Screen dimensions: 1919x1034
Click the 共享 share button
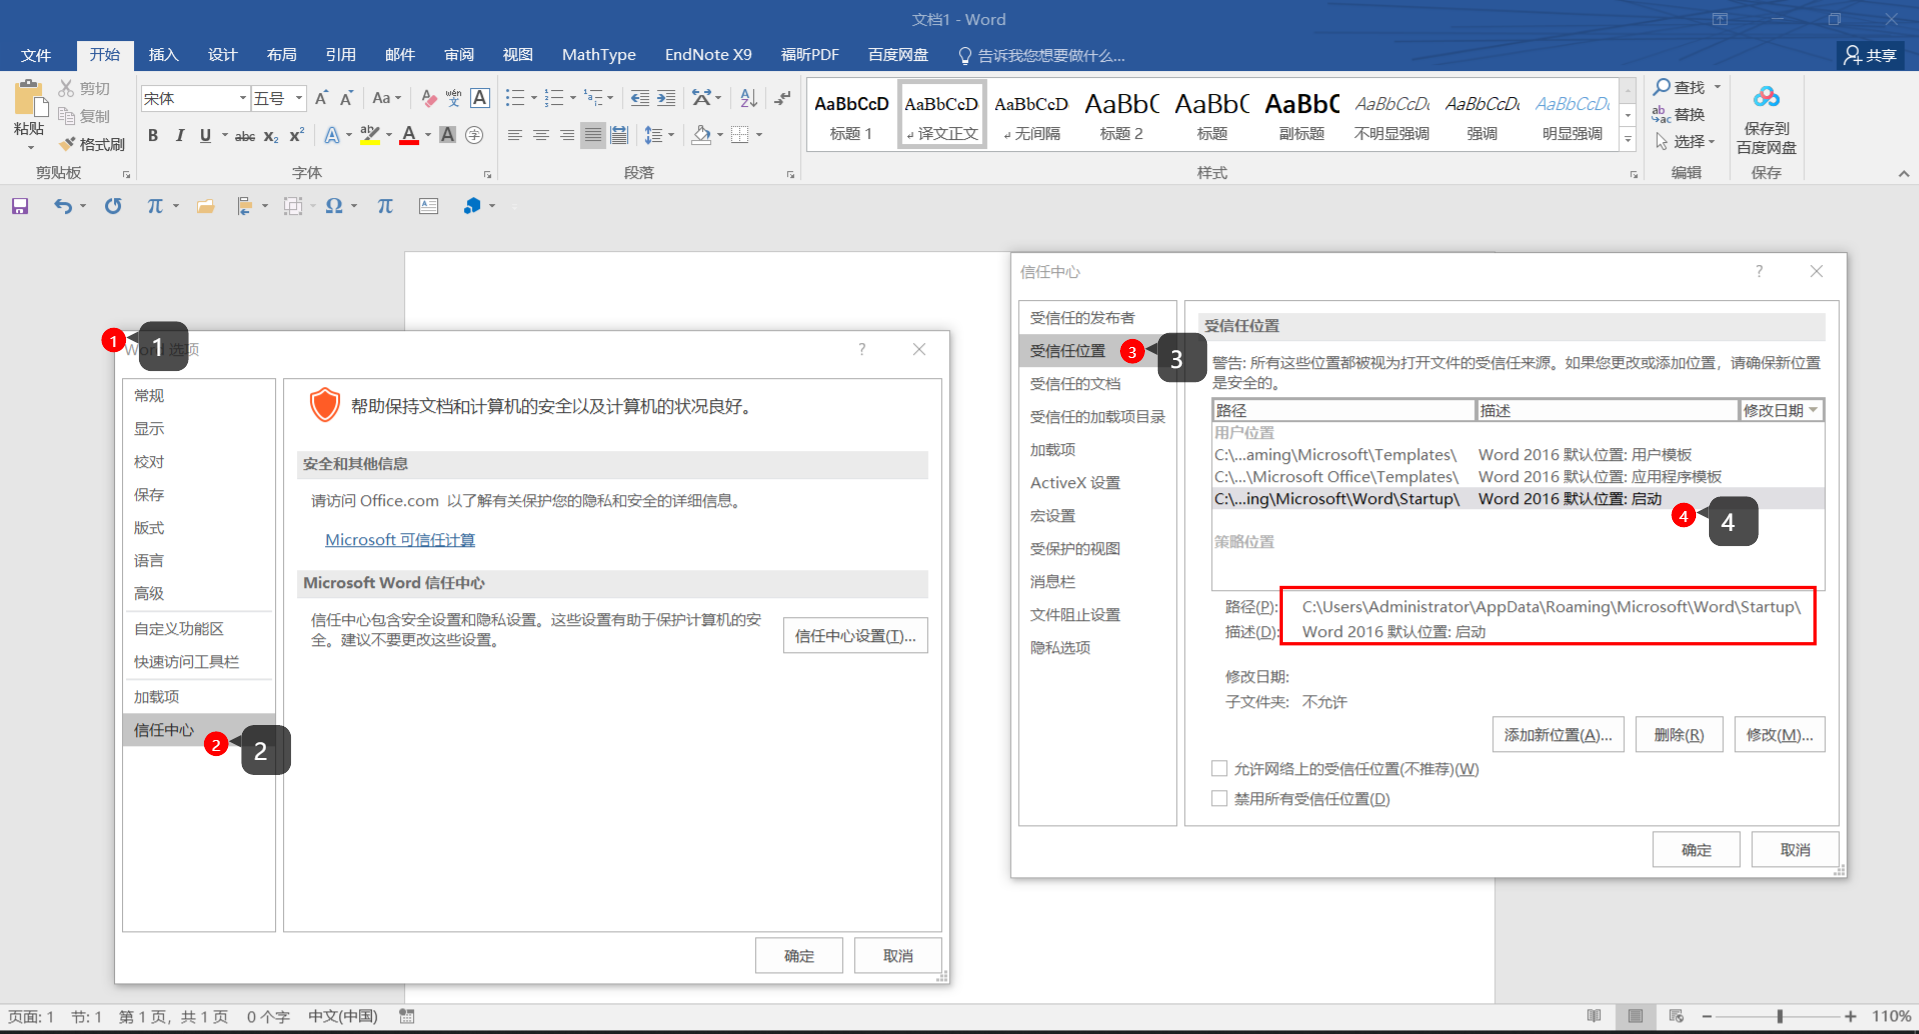point(1870,55)
